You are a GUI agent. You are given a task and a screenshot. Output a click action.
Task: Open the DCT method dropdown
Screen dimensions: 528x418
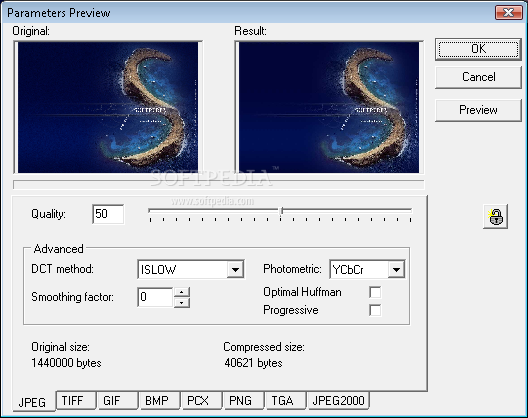click(x=235, y=269)
